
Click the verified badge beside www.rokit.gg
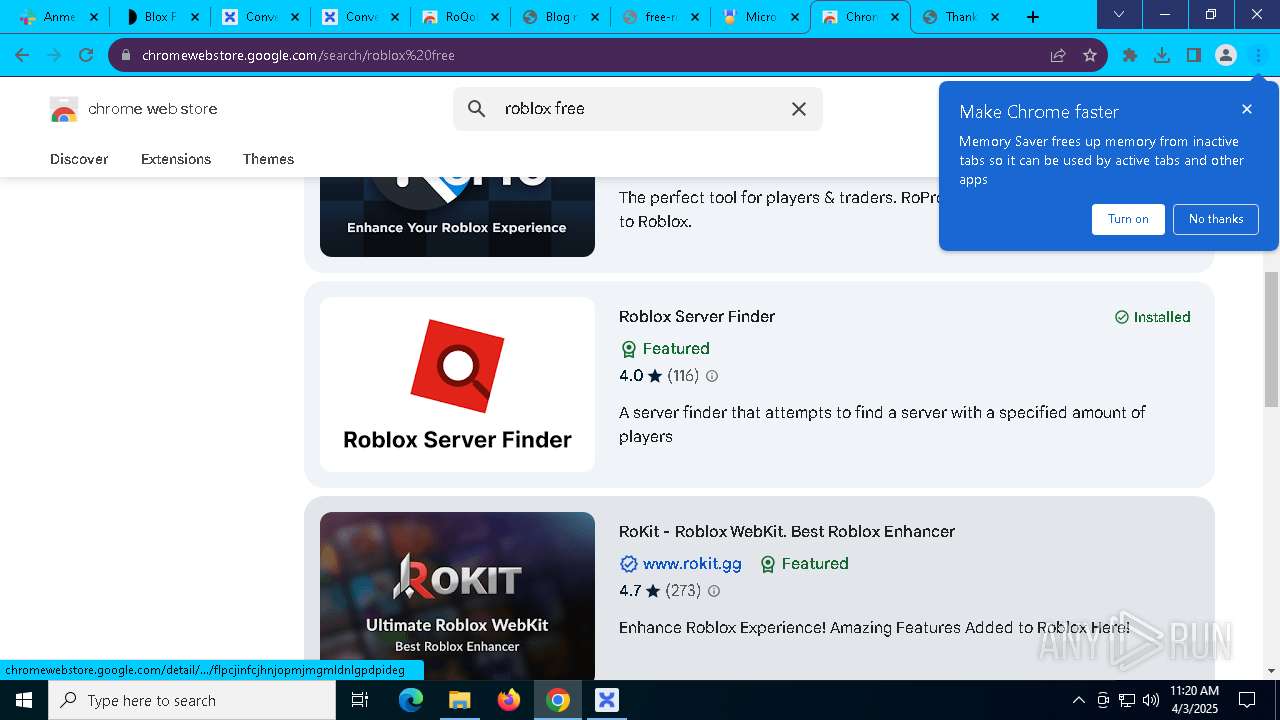[x=628, y=563]
